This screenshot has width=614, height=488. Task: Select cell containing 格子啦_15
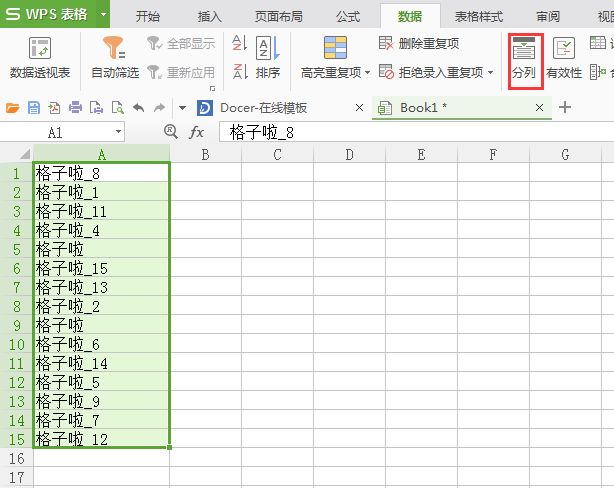tap(101, 268)
